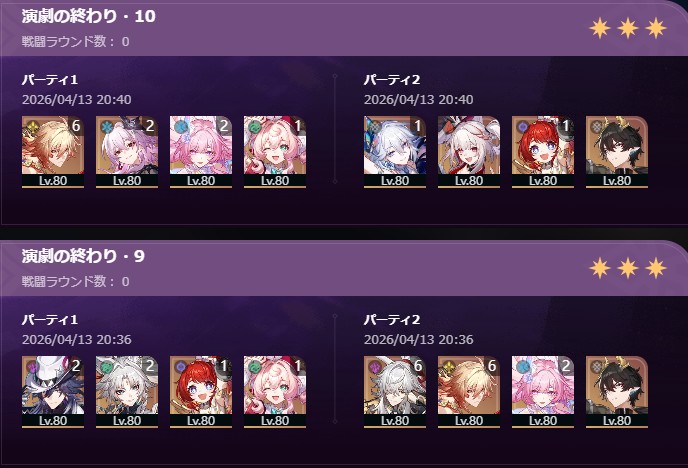This screenshot has width=688, height=468.
Task: Choose pink-haired girl with 2 in stage 10 Party 1
Action: (x=201, y=152)
